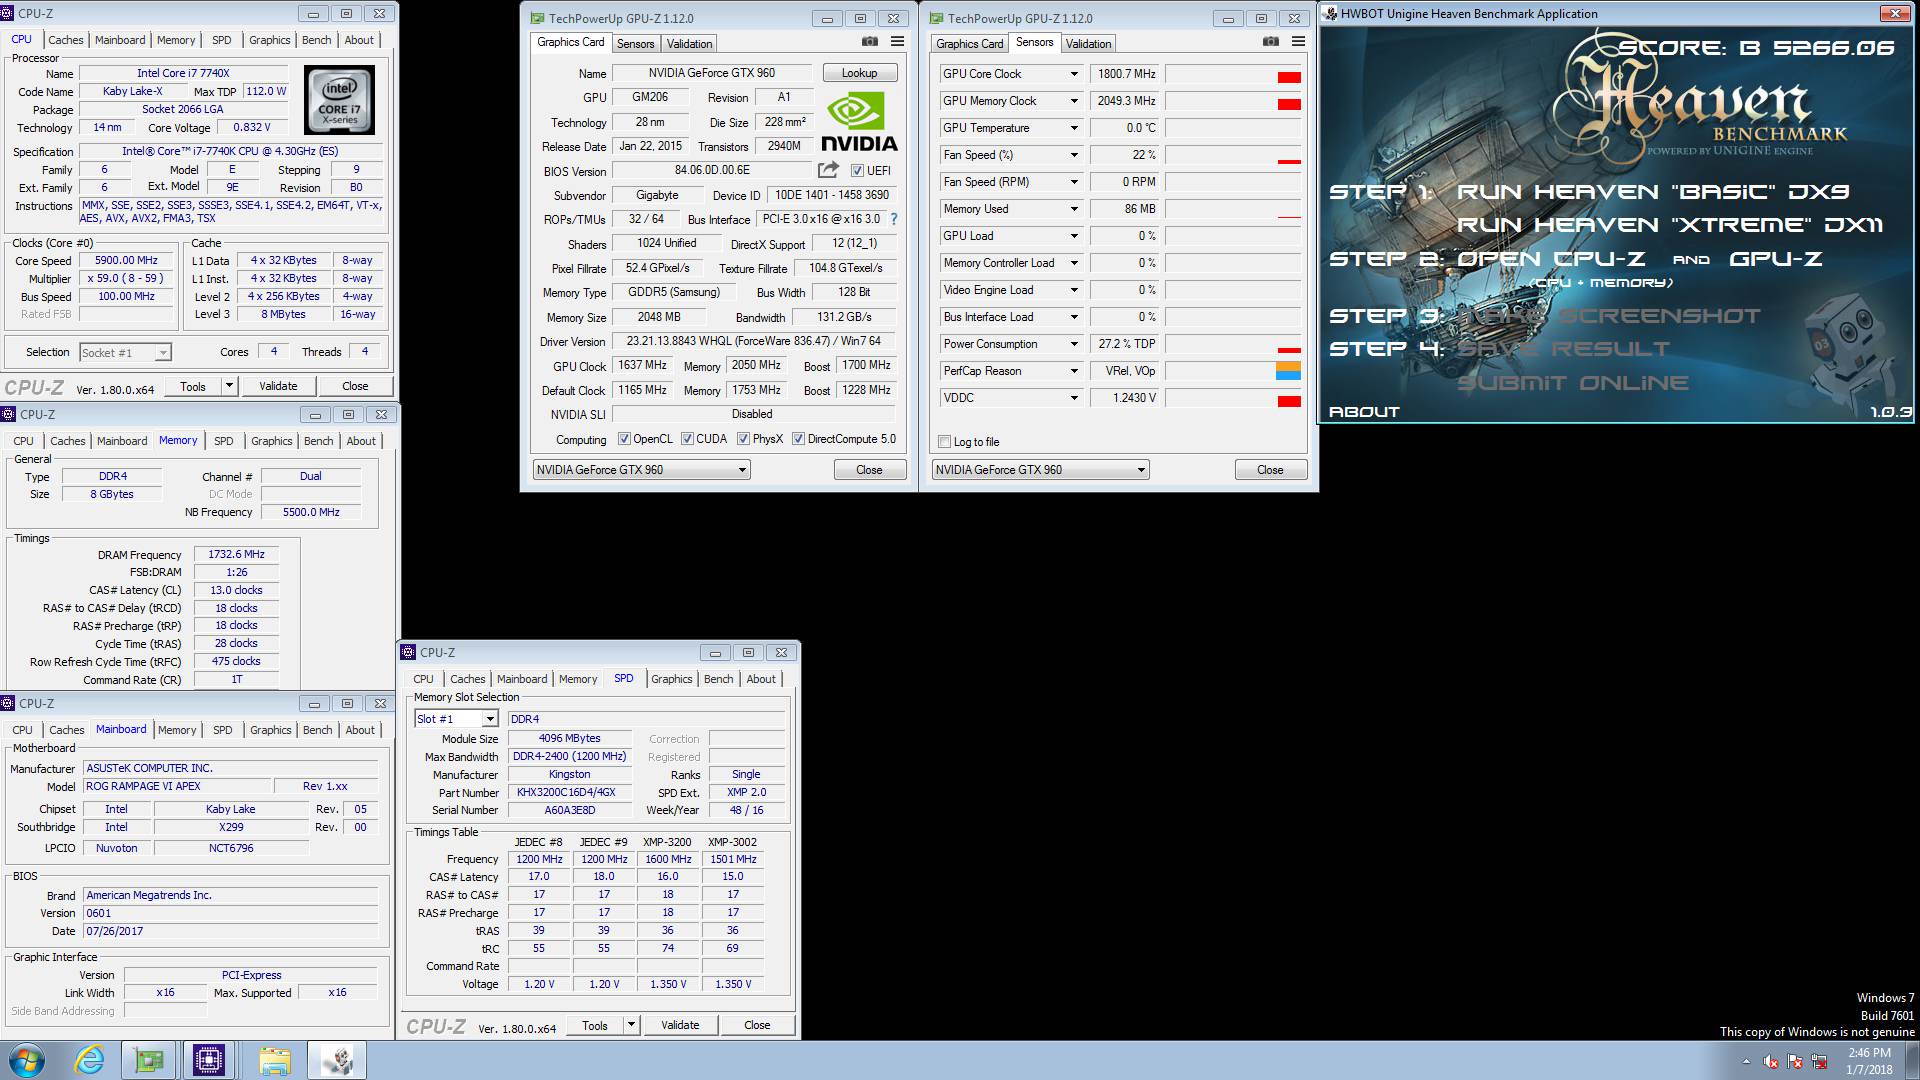Click the Intel Core i7 X-series logo
The image size is (1920, 1080).
coord(340,100)
